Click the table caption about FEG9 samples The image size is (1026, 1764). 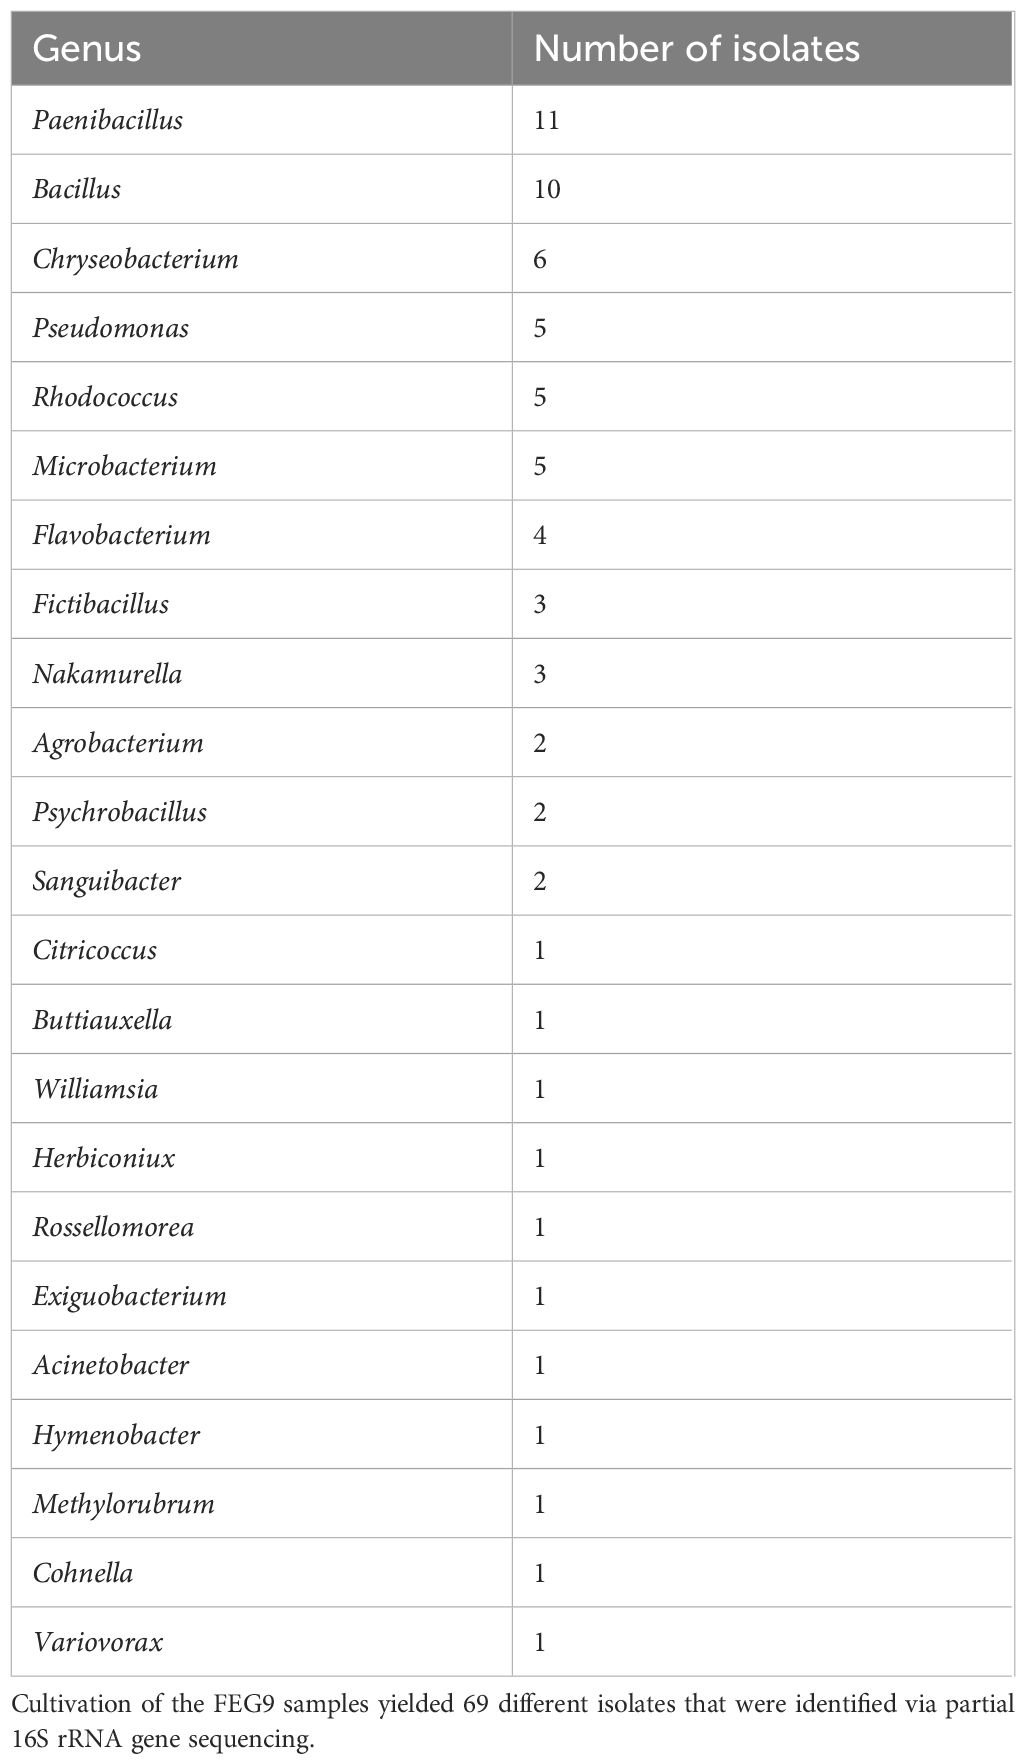(x=512, y=1719)
